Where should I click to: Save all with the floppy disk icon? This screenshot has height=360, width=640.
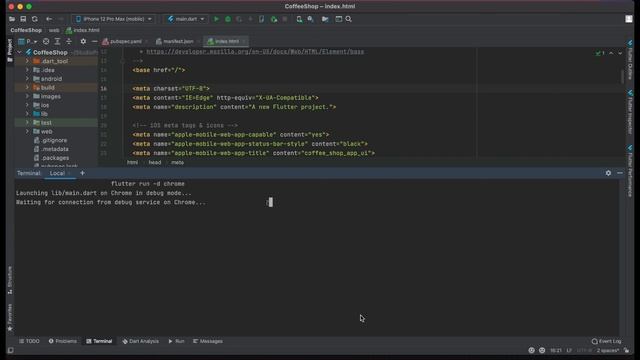(23, 19)
